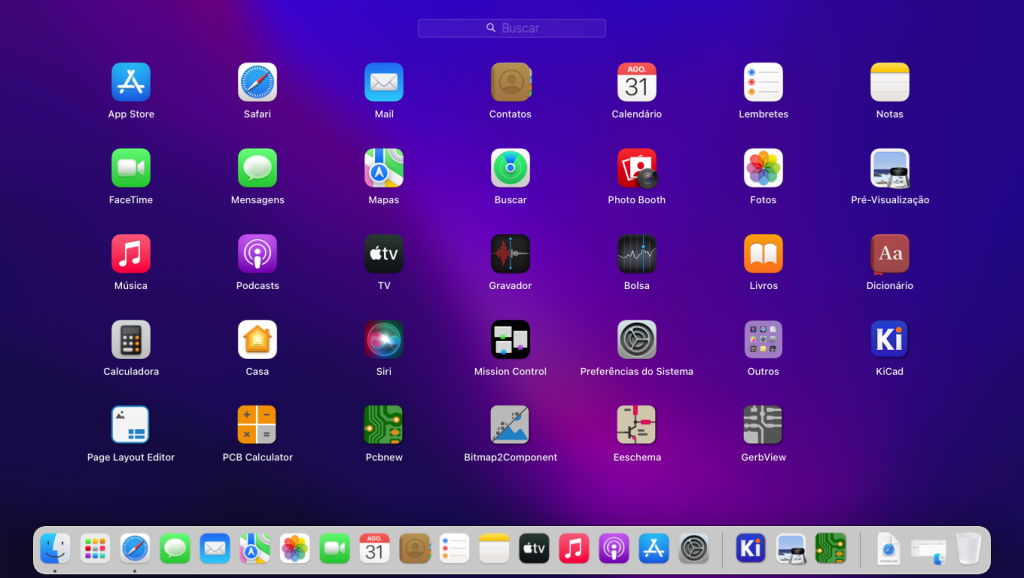Image resolution: width=1024 pixels, height=578 pixels.
Task: Launch the Bolsa stocks app
Action: (x=637, y=253)
